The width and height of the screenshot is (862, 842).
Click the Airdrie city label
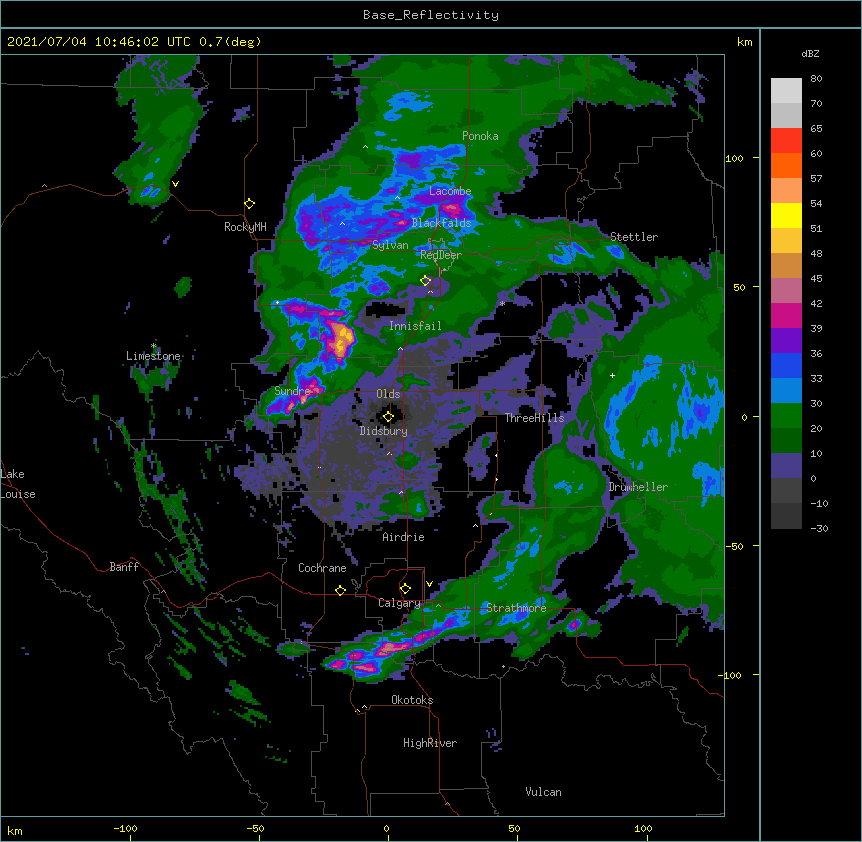[403, 537]
